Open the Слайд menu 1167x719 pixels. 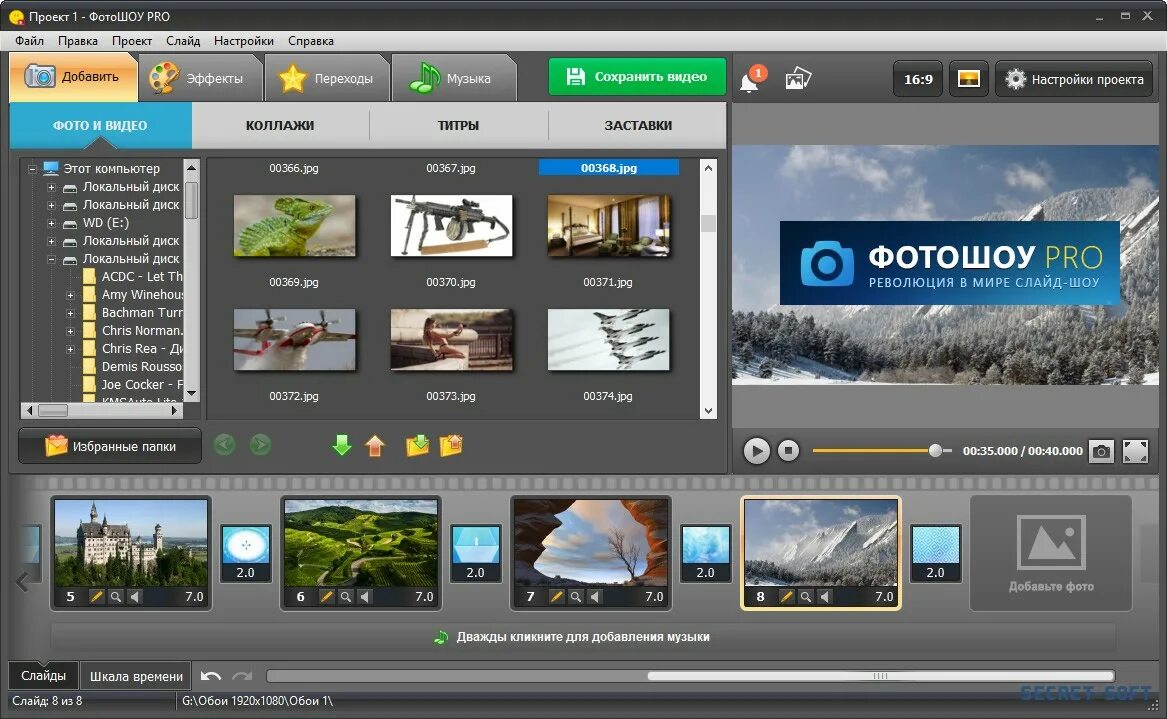(183, 41)
